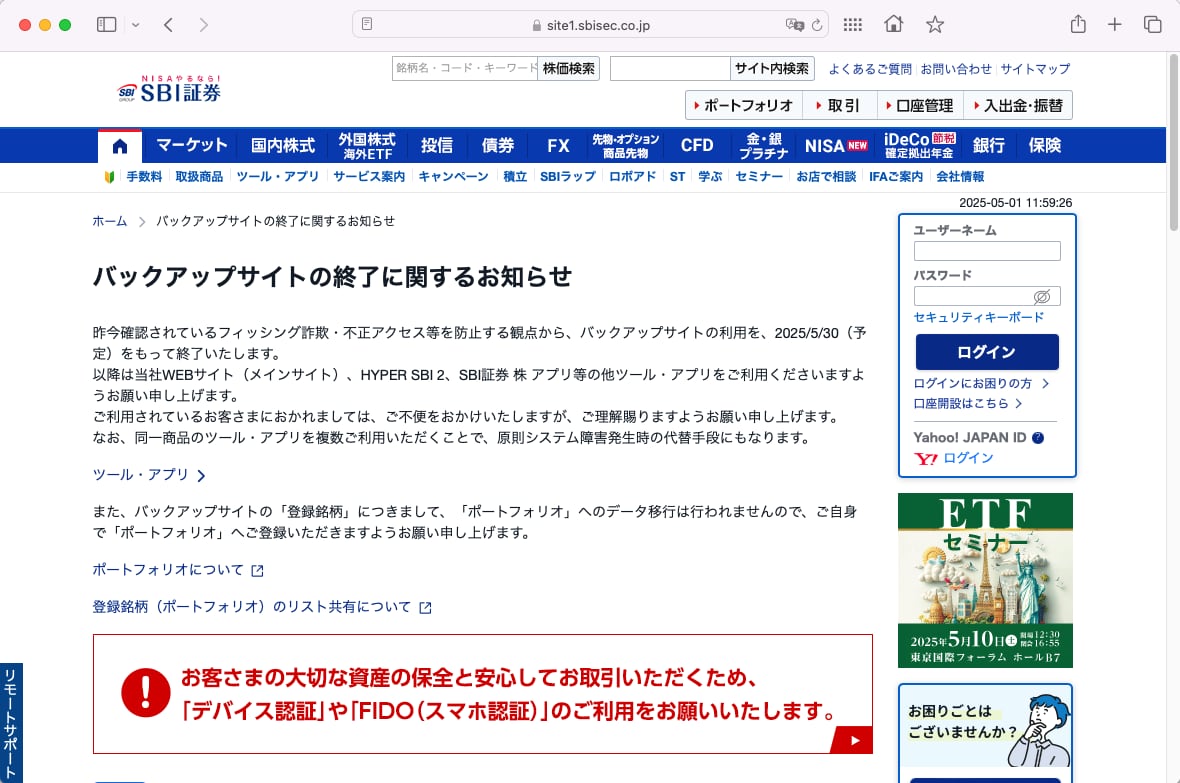
Task: Click the ユーザーネーム input field
Action: (x=986, y=251)
